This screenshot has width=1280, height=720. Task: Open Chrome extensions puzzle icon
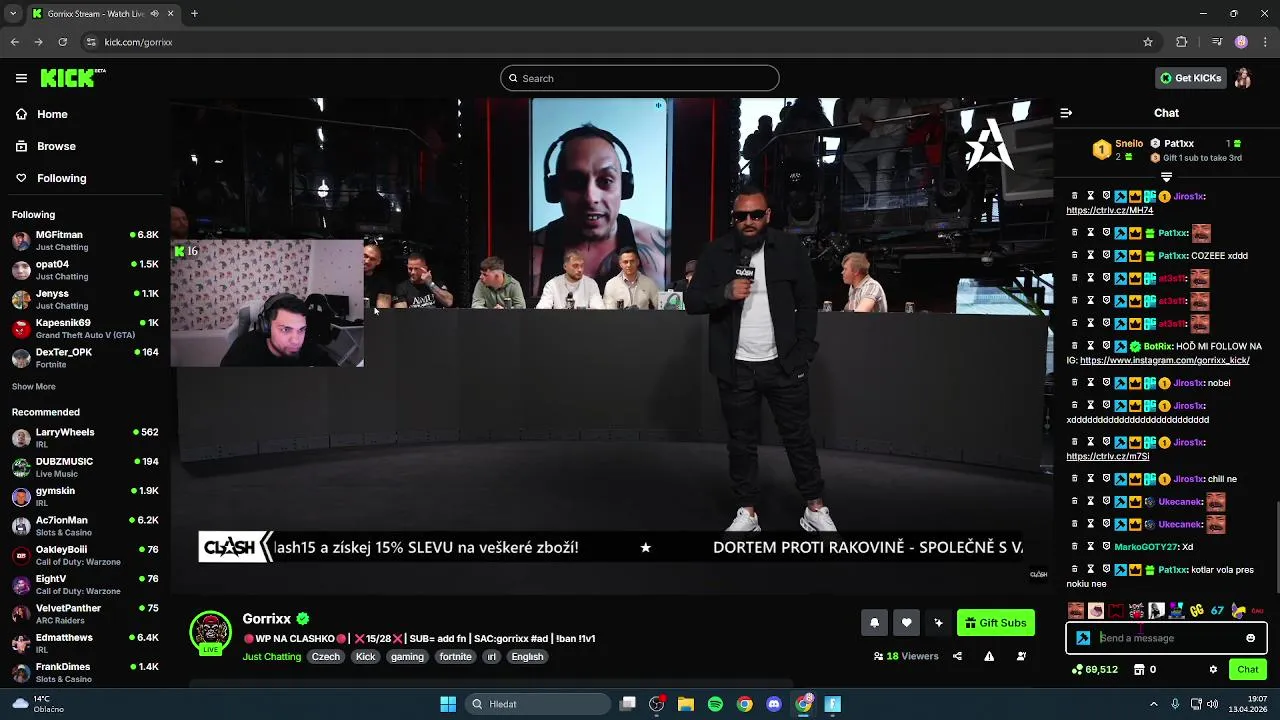pyautogui.click(x=1182, y=42)
